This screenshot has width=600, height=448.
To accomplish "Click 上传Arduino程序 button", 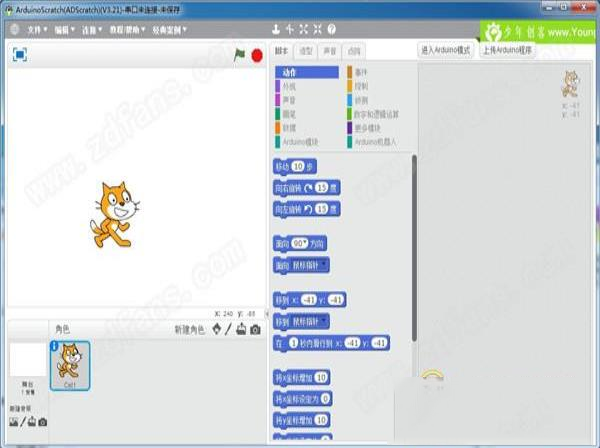I will tap(509, 49).
